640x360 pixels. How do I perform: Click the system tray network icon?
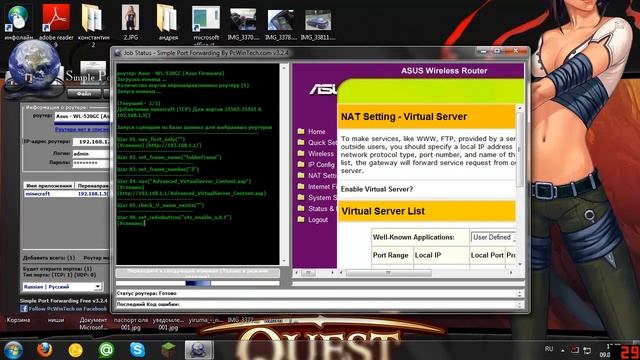(587, 350)
